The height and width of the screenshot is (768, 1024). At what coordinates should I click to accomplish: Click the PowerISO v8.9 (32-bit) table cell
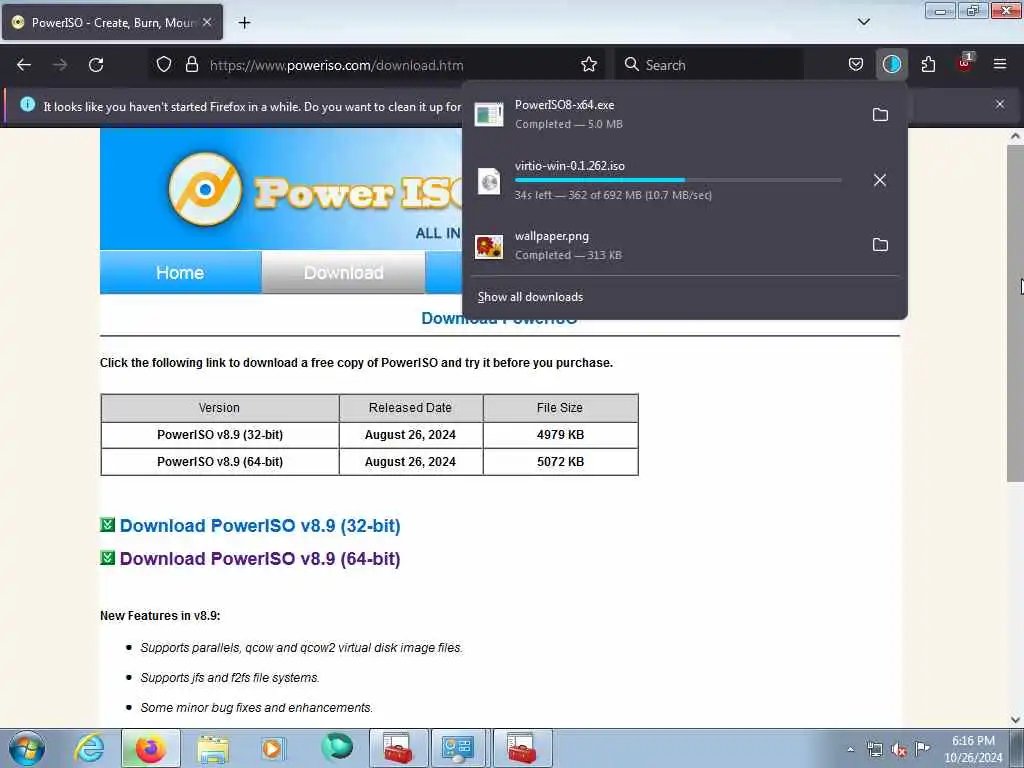click(220, 435)
